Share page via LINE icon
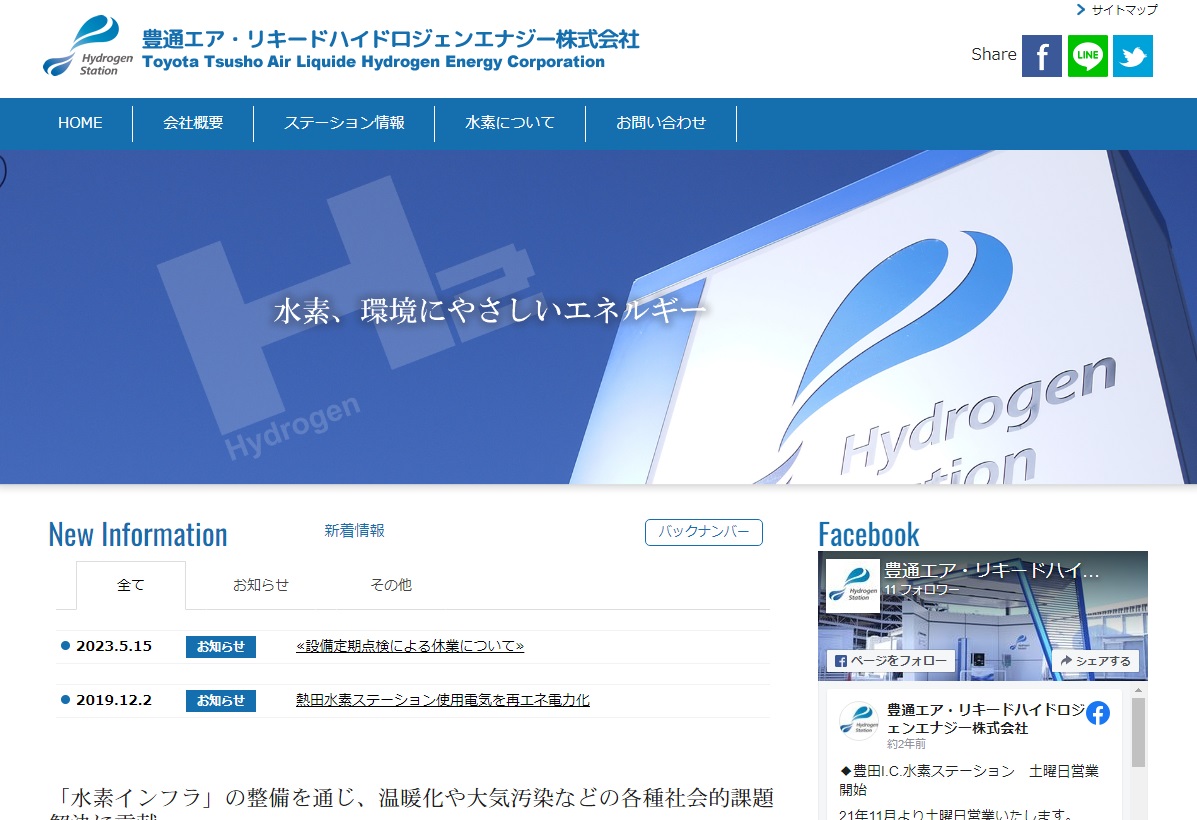The width and height of the screenshot is (1197, 820). click(1087, 56)
